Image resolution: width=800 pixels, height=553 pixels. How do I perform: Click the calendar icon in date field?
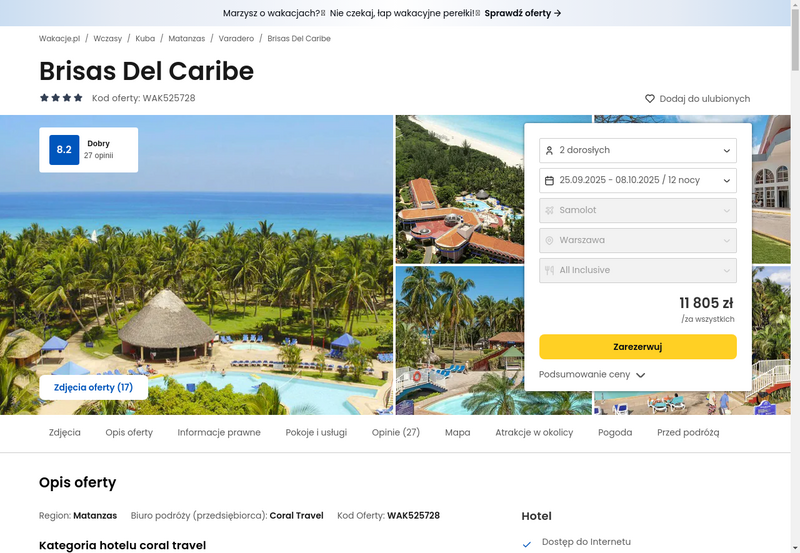point(549,181)
